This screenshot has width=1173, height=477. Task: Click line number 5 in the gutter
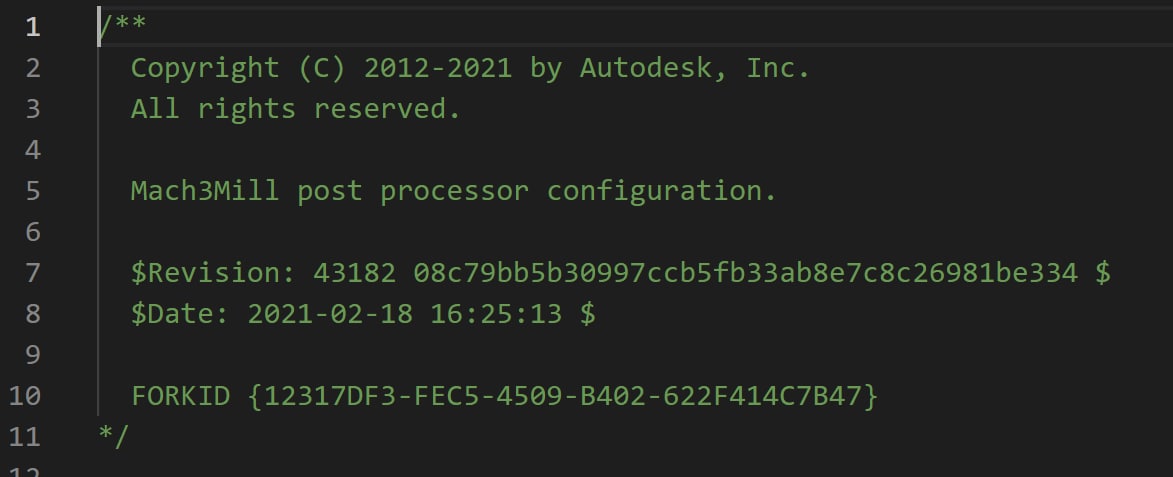(33, 191)
